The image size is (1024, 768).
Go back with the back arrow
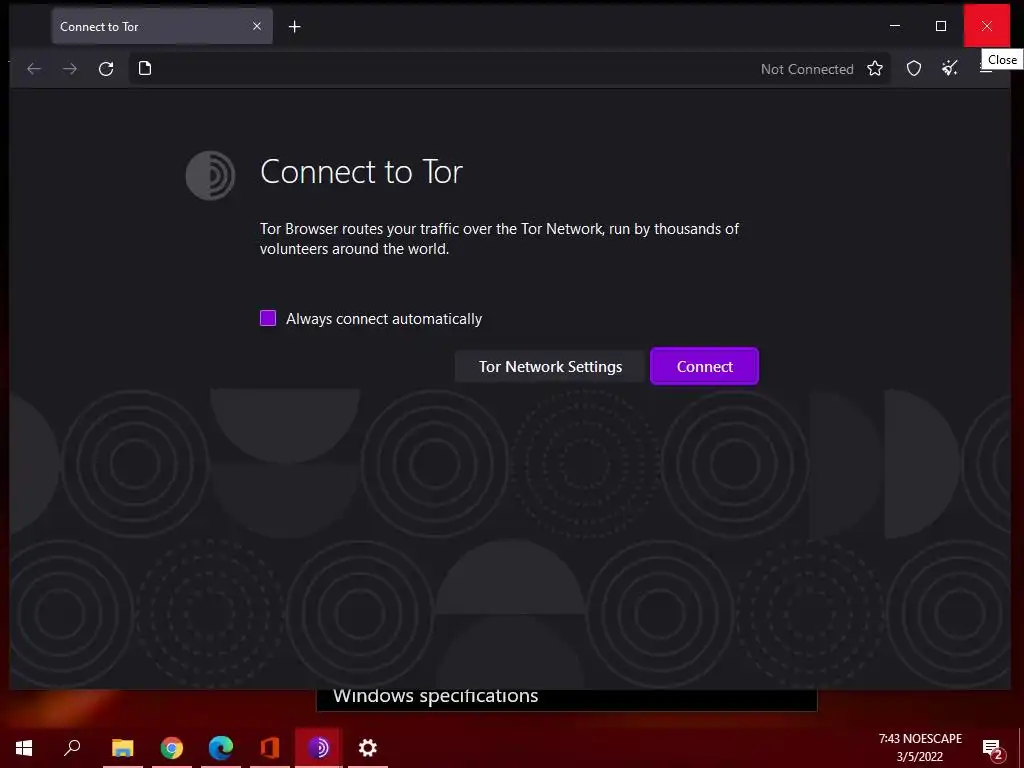(x=34, y=69)
